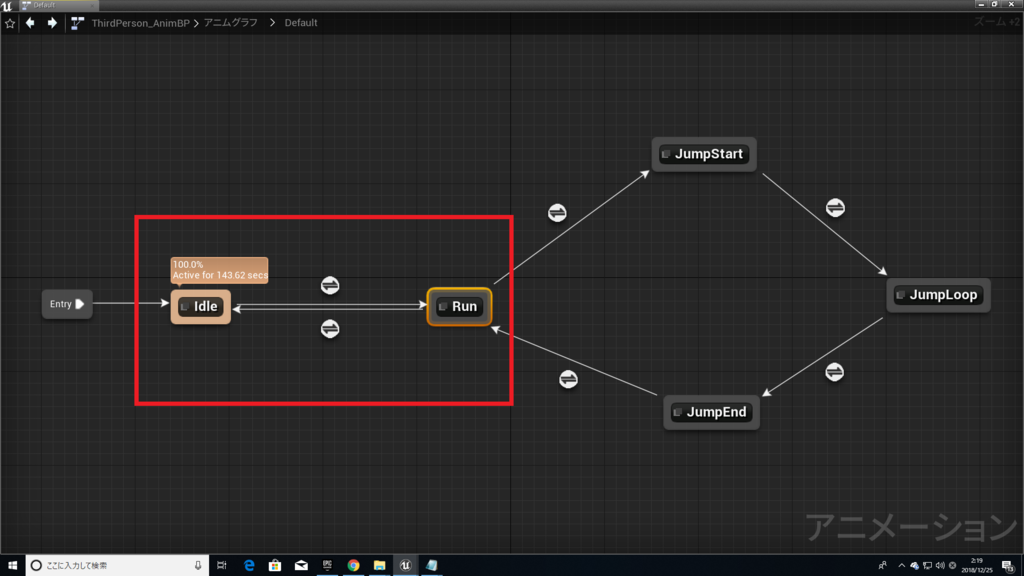Screen dimensions: 1024x576
Task: Select the Entry node
Action: coord(67,304)
